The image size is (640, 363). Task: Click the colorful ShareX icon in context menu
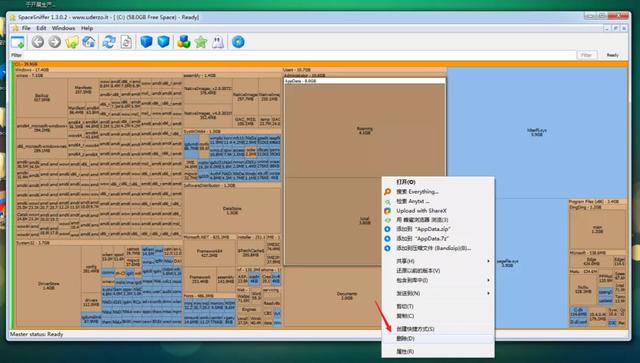click(387, 211)
